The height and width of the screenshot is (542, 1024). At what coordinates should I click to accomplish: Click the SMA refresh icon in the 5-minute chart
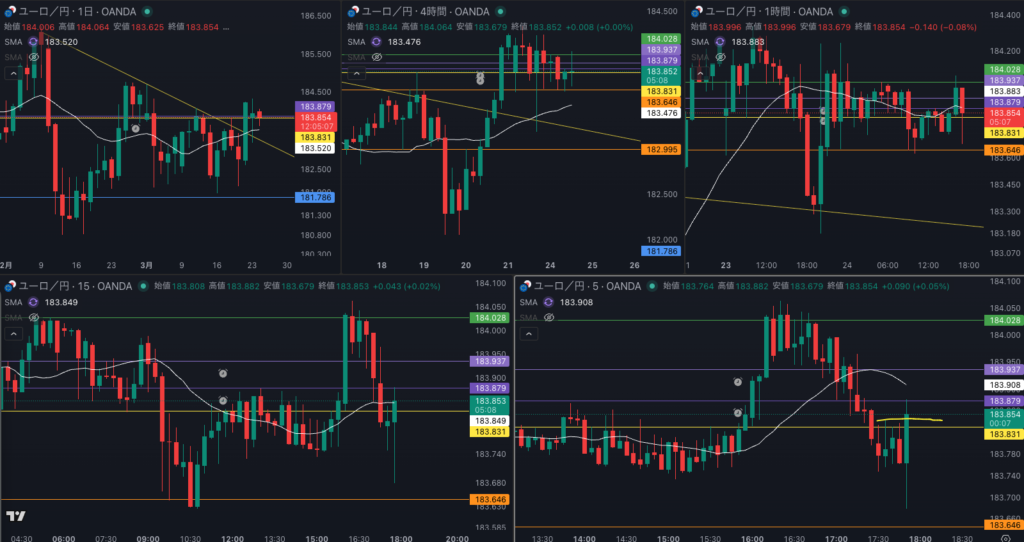click(x=548, y=302)
